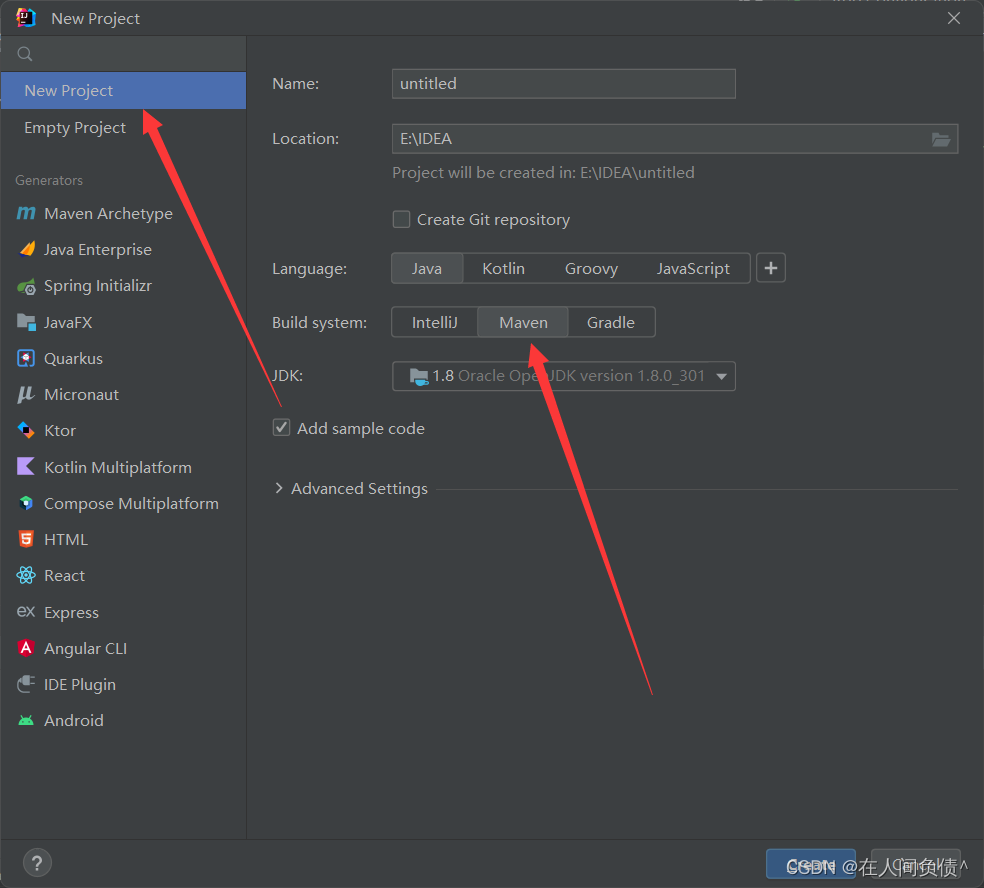This screenshot has height=888, width=984.
Task: Close the New Project dialog
Action: tap(954, 18)
